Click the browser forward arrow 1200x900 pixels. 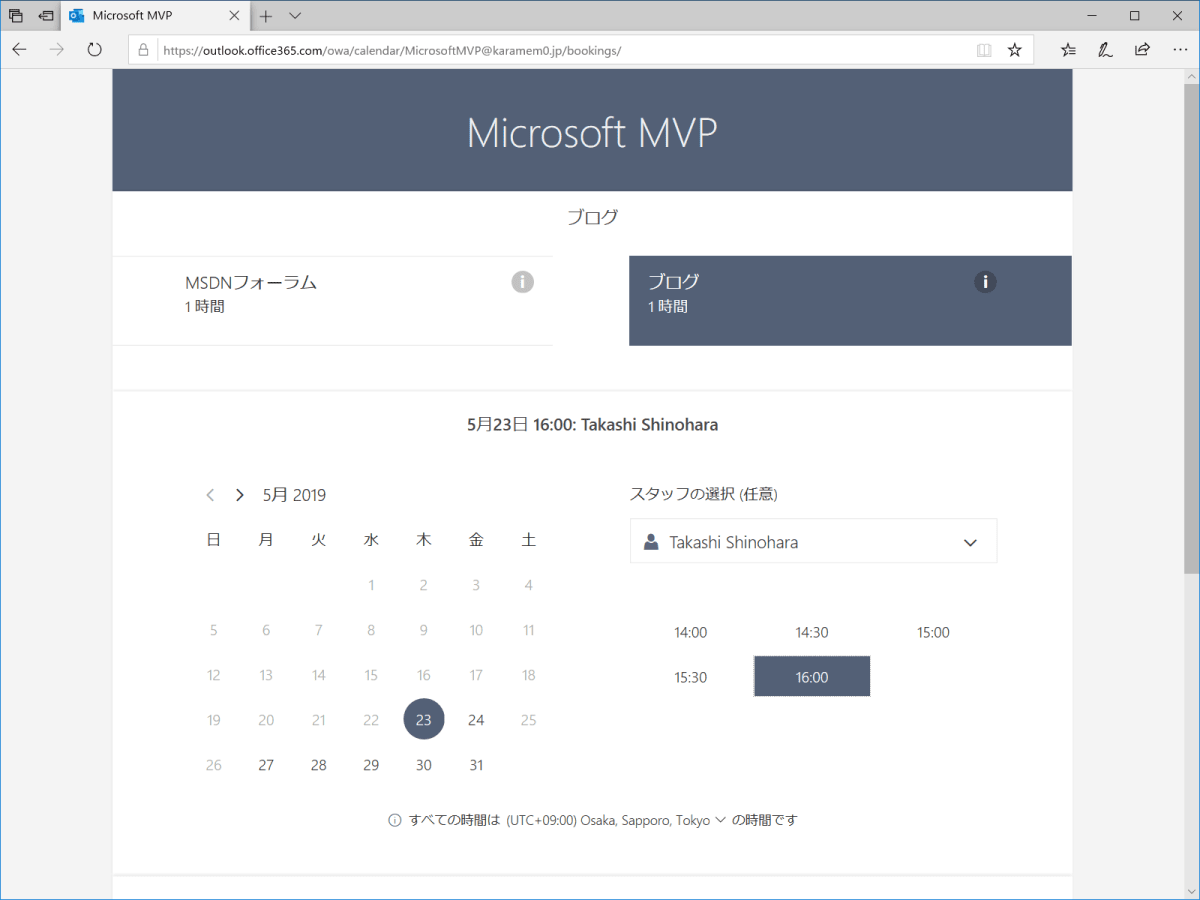[x=57, y=49]
